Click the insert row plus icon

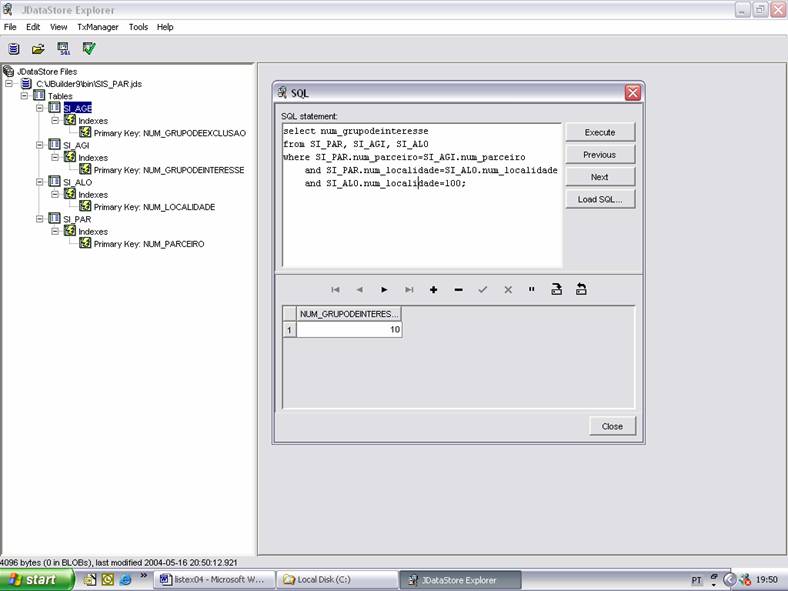[x=433, y=289]
